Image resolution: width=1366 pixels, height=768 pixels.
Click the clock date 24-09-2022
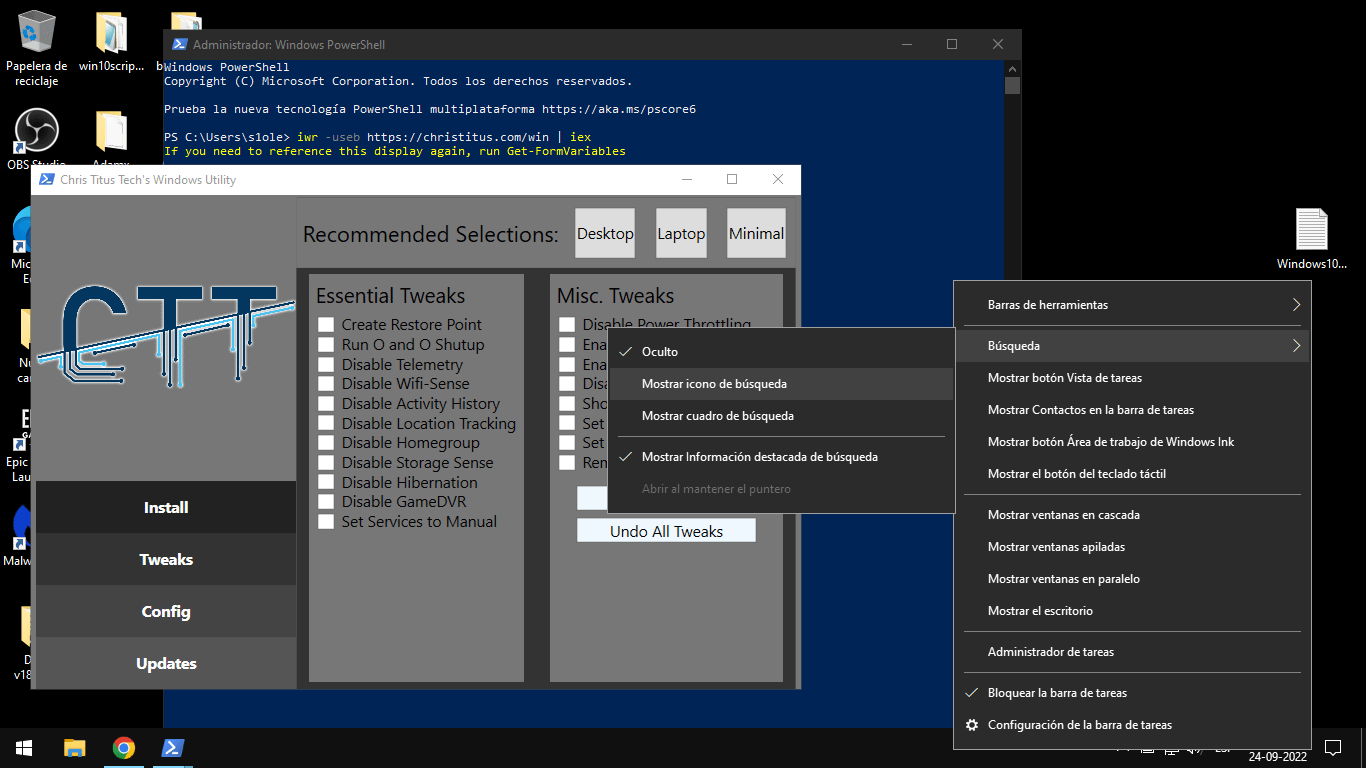coord(1279,757)
